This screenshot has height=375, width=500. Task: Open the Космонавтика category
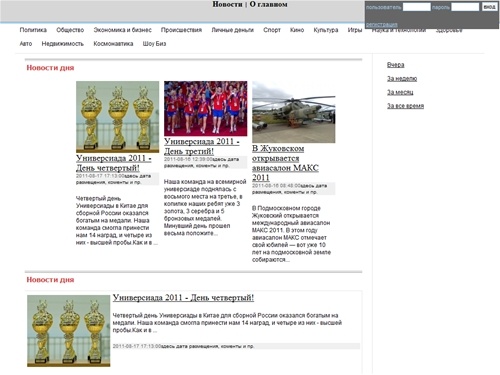113,44
